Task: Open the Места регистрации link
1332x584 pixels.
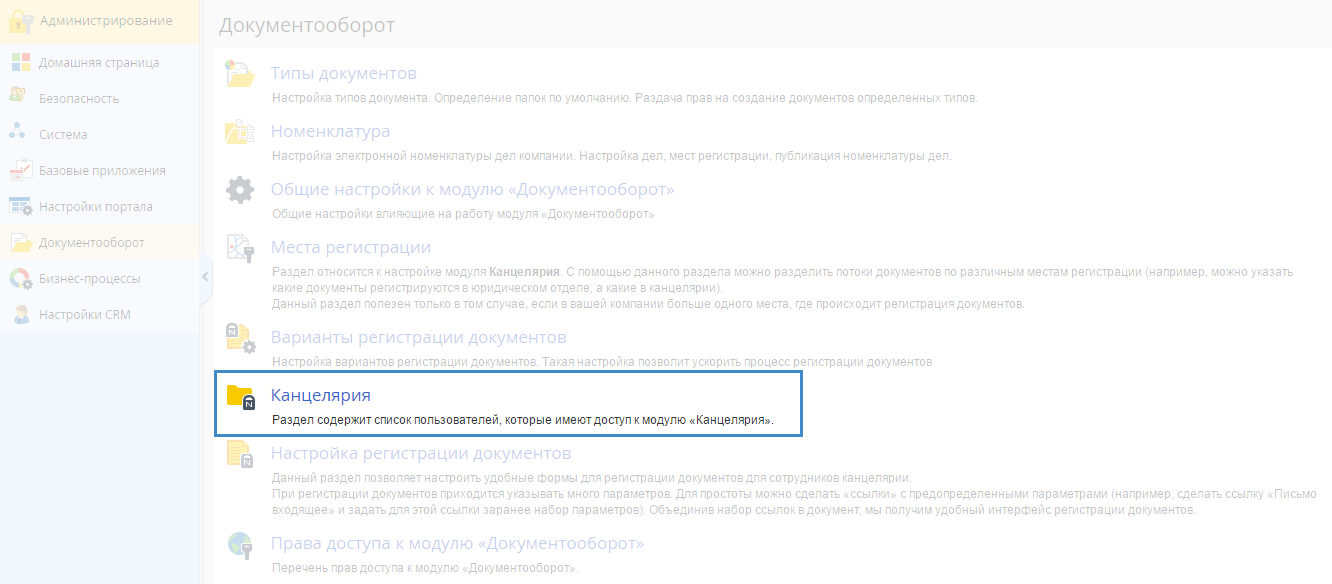Action: (351, 248)
